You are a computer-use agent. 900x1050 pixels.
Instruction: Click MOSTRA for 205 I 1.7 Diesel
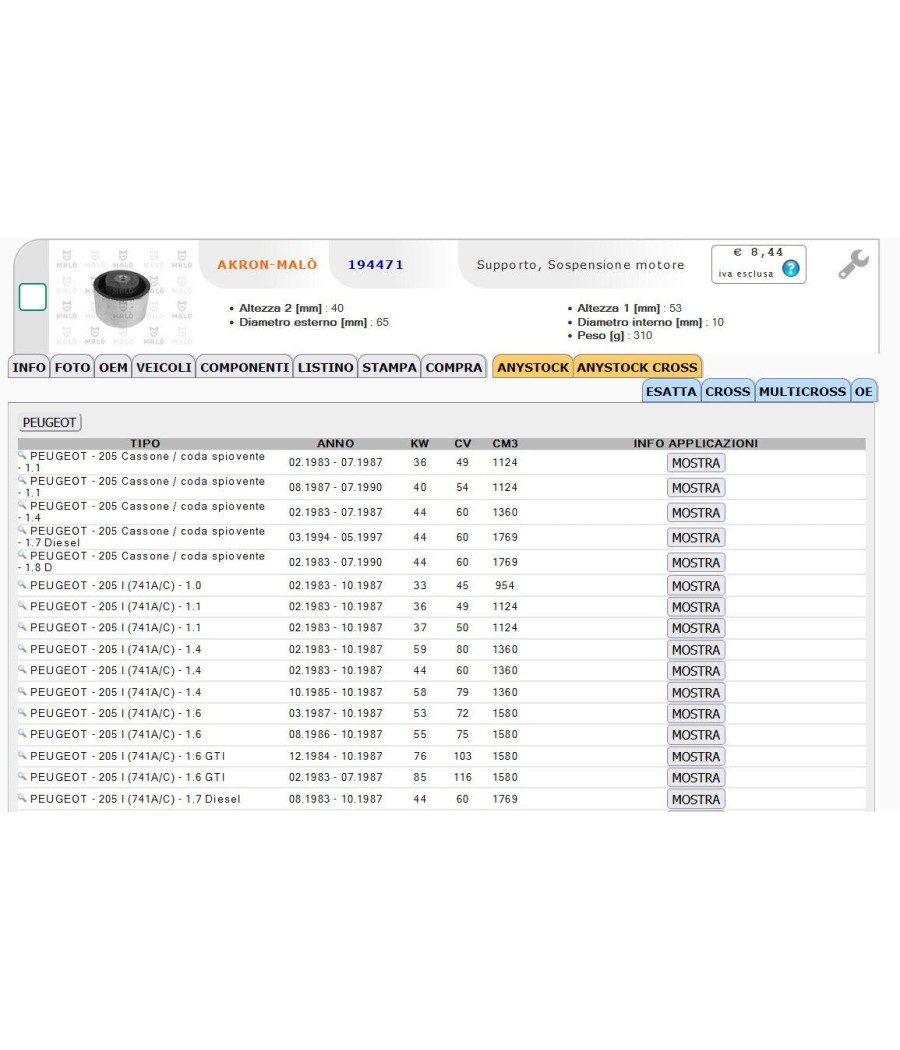point(696,799)
